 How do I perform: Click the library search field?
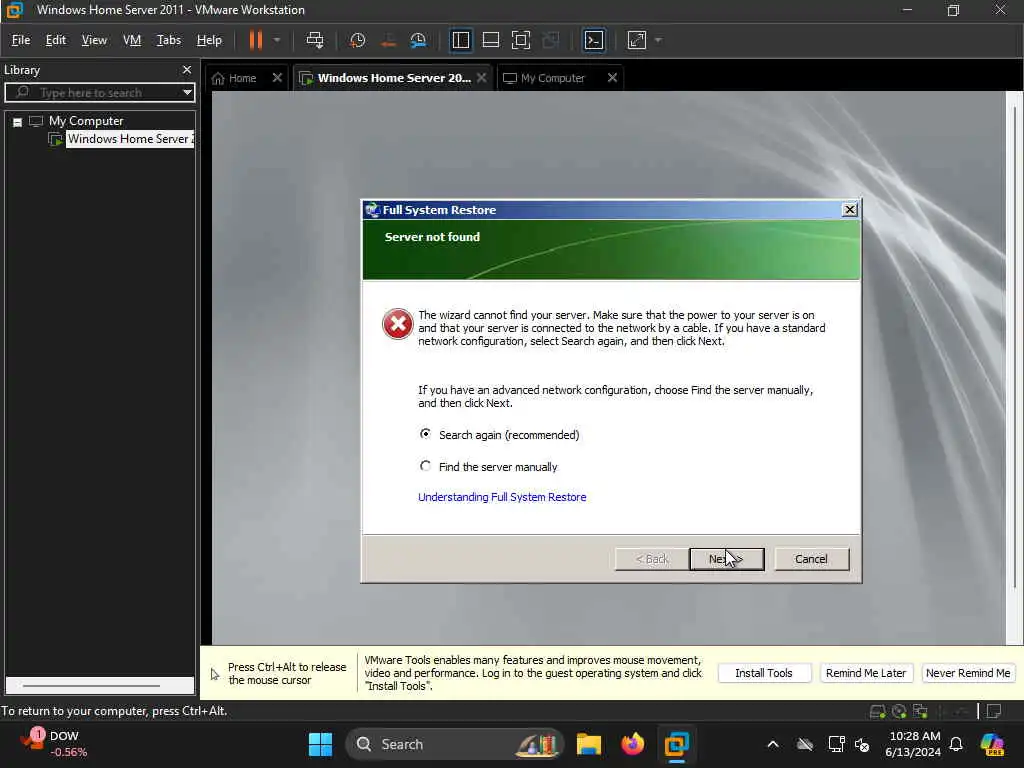pyautogui.click(x=98, y=93)
